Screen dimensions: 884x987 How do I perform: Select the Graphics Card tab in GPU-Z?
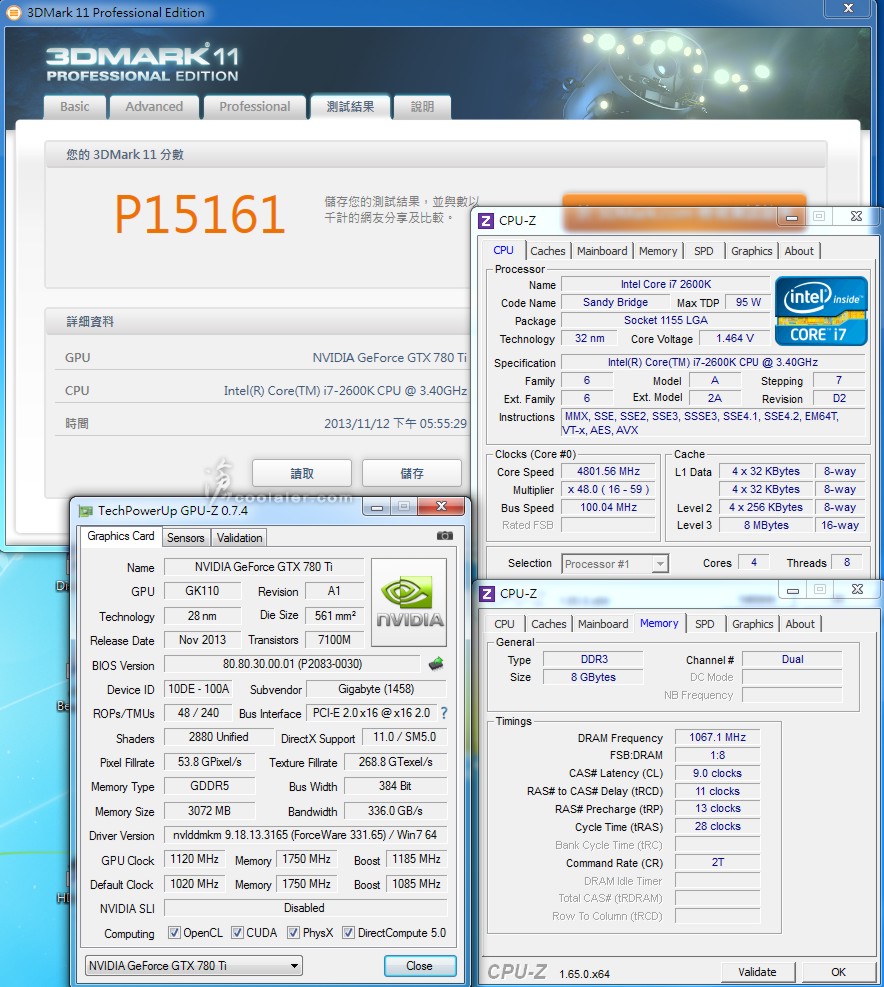pos(120,536)
